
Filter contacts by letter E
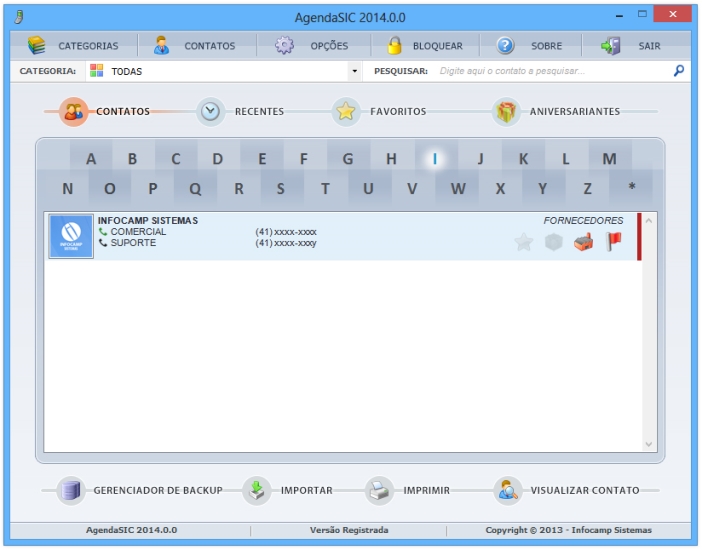[x=262, y=159]
